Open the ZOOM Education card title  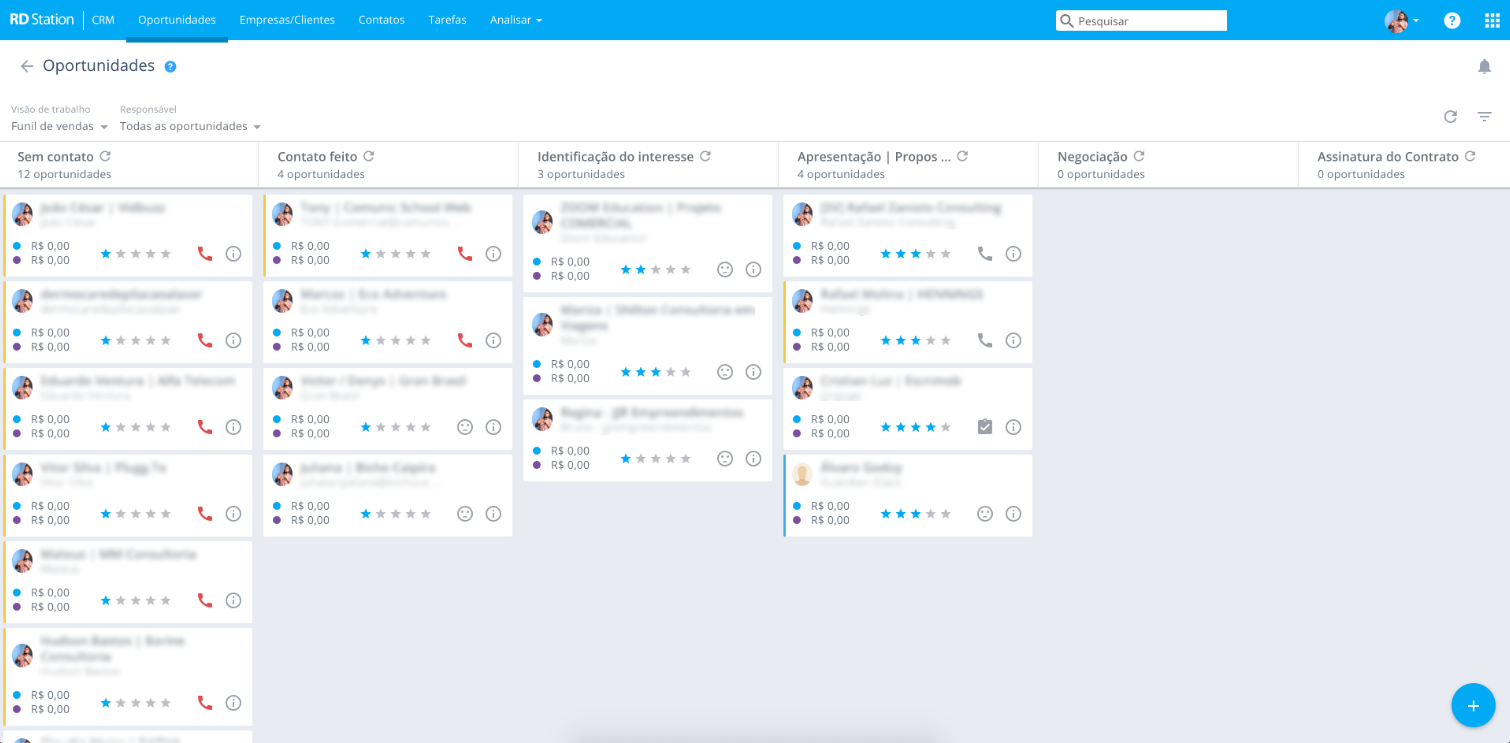(x=641, y=215)
